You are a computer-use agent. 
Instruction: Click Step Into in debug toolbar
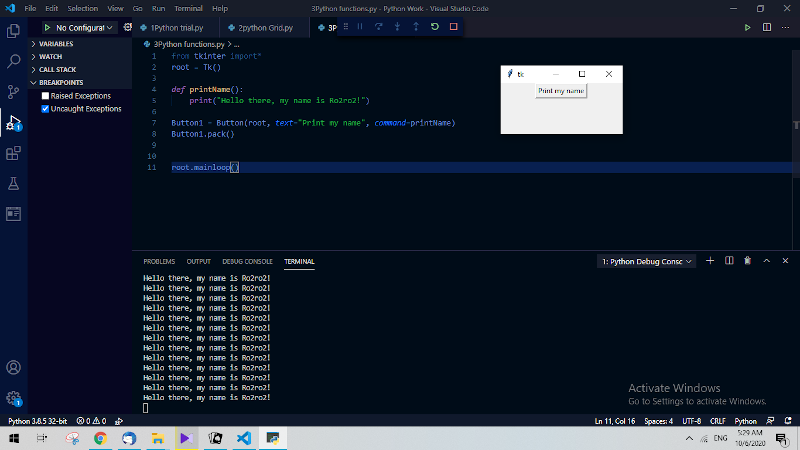(397, 27)
